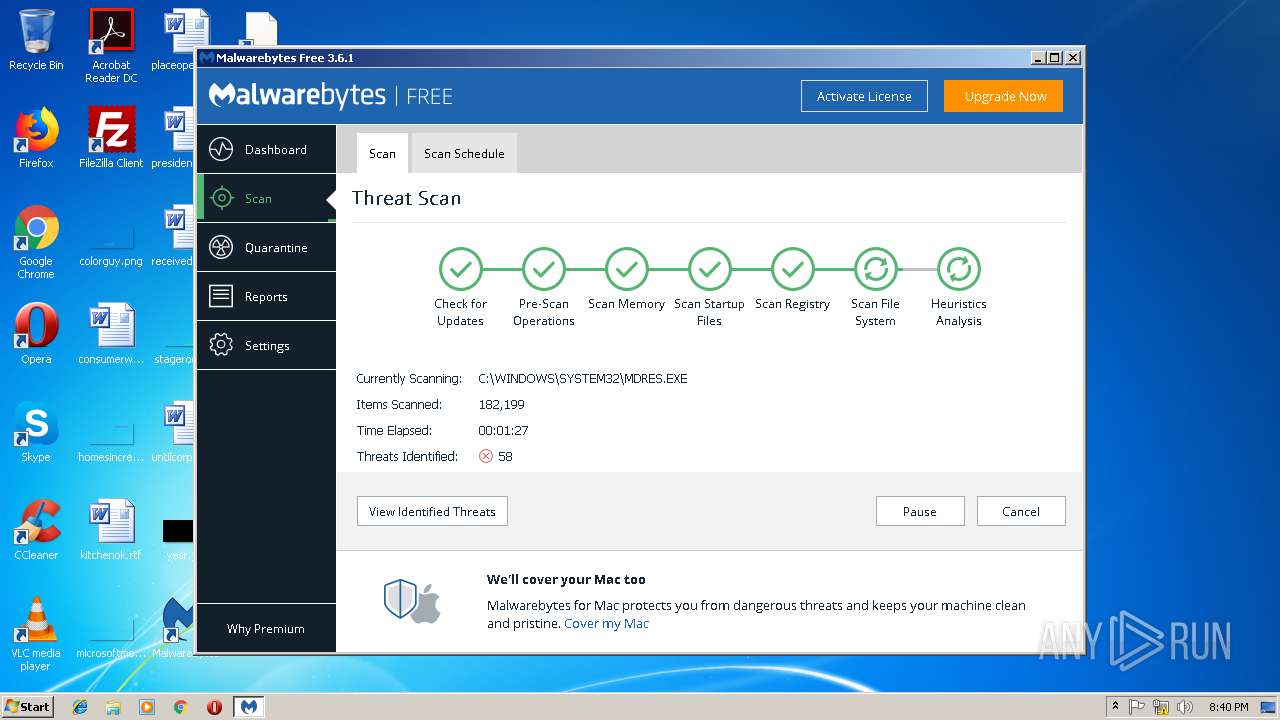
Task: Select the Scan tab
Action: click(382, 154)
